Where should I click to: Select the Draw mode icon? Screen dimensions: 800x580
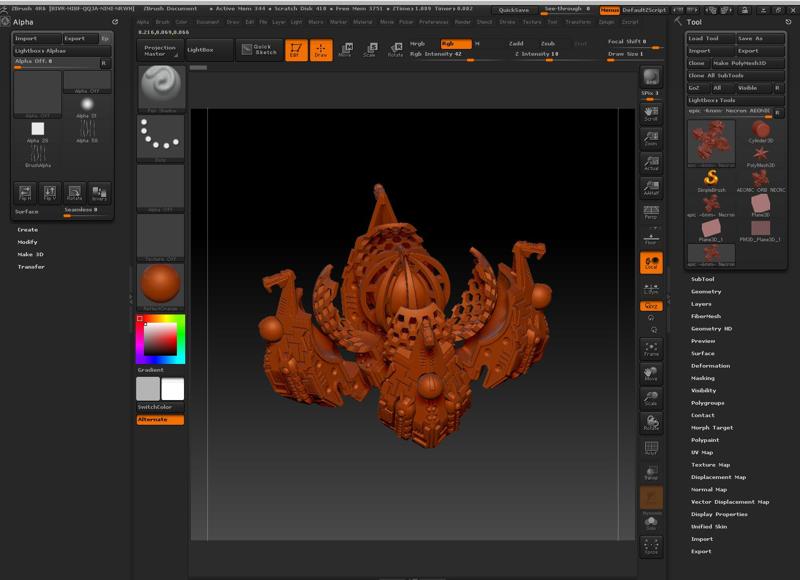(x=321, y=50)
